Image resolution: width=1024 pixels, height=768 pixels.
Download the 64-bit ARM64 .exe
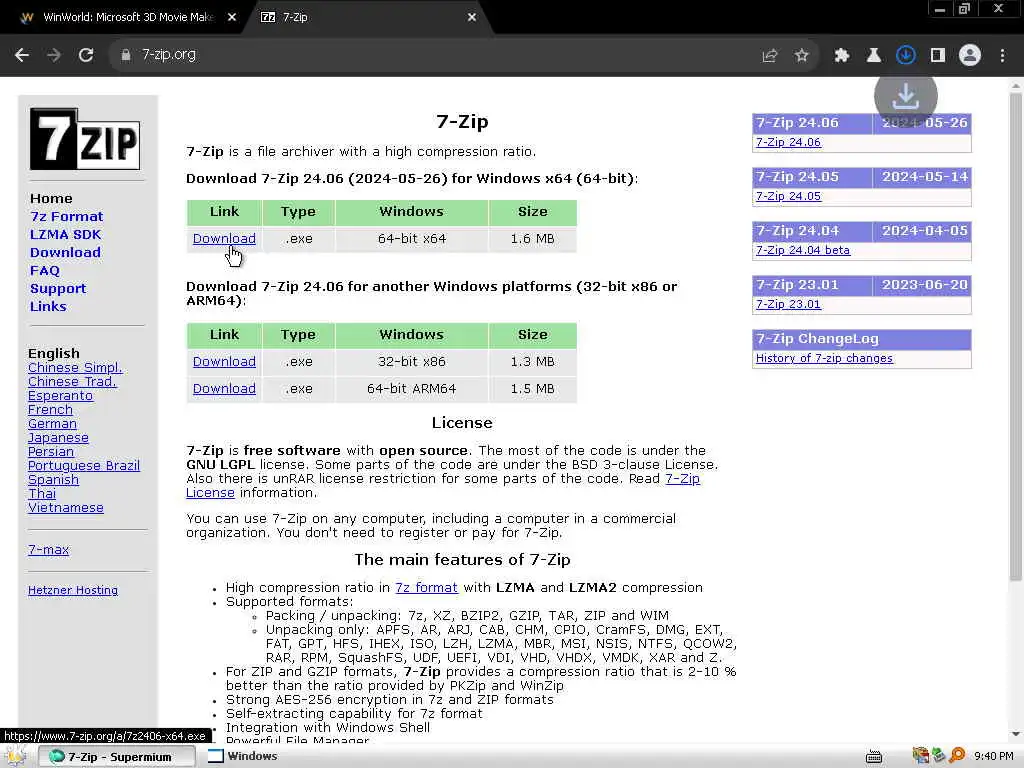pyautogui.click(x=224, y=389)
